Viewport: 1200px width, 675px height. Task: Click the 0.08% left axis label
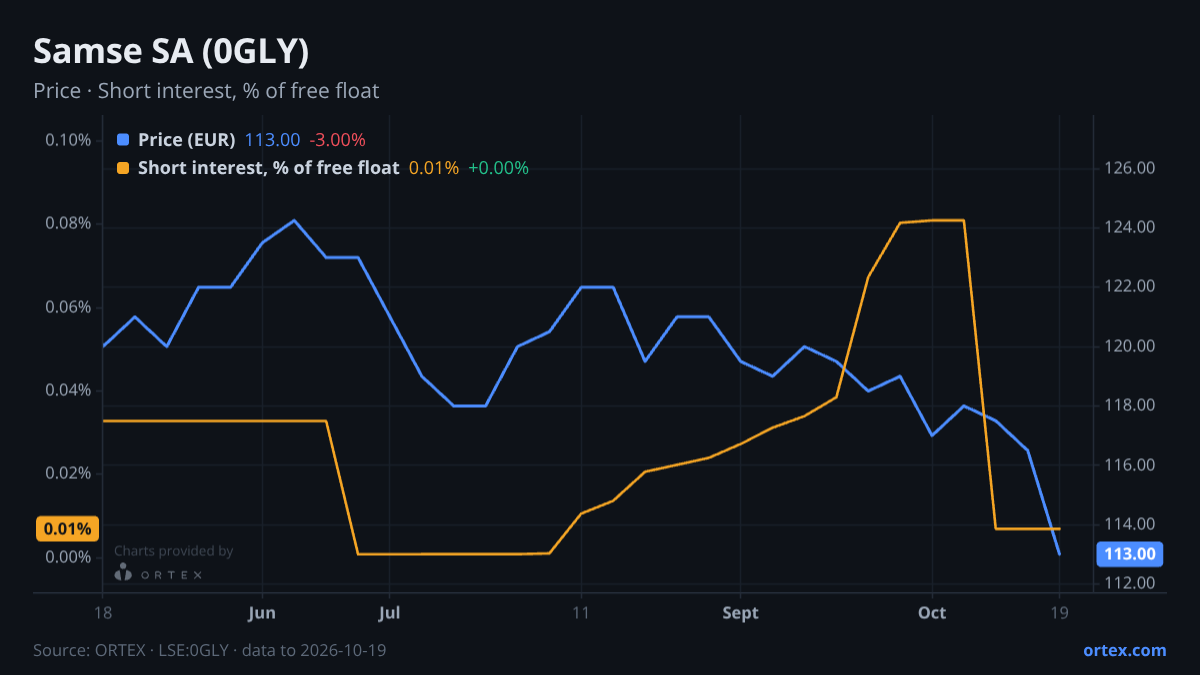pos(69,223)
